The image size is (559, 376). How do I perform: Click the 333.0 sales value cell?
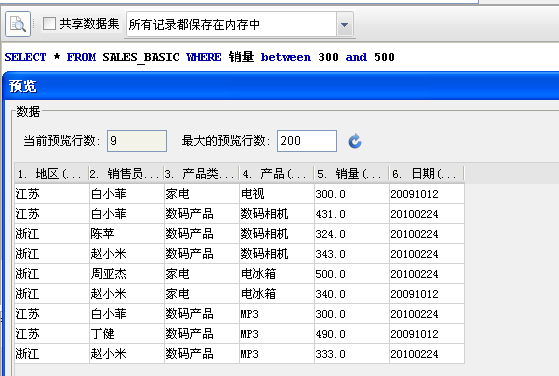[x=352, y=354]
